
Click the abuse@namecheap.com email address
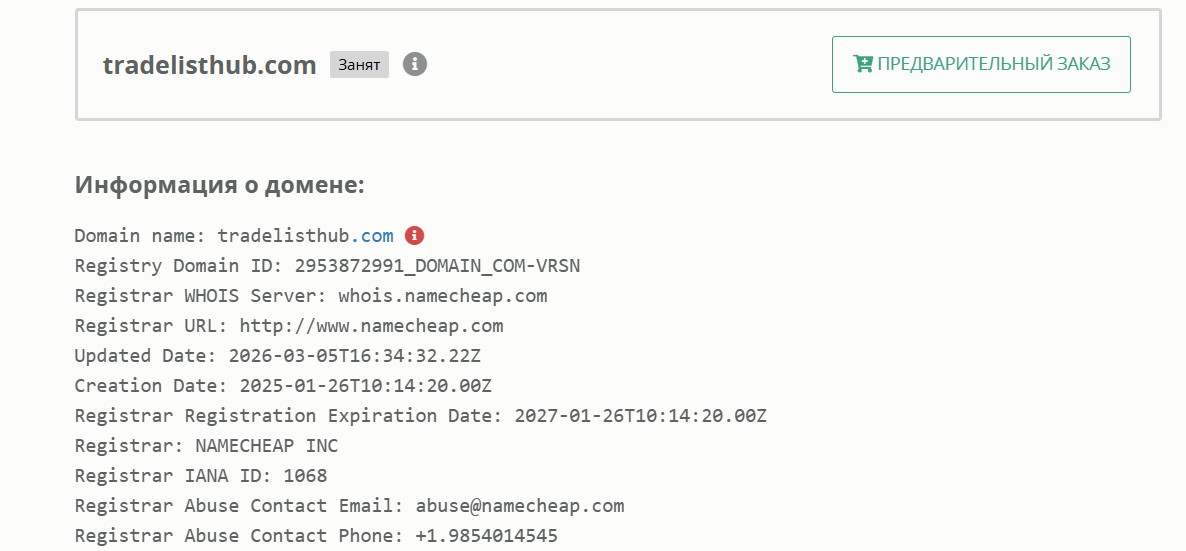(520, 506)
